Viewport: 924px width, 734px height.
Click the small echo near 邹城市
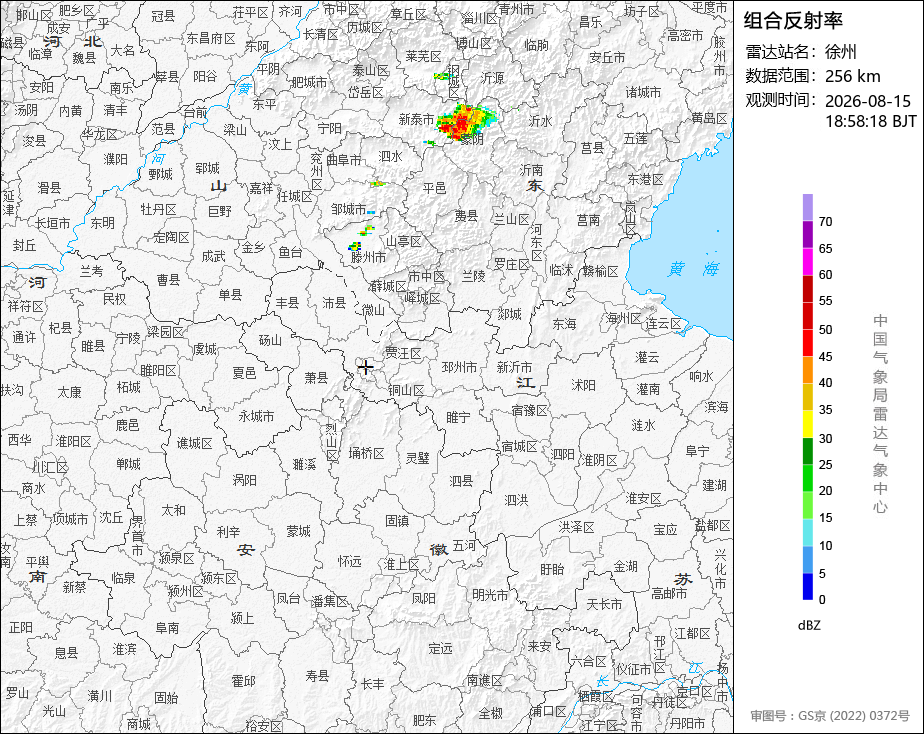point(371,212)
